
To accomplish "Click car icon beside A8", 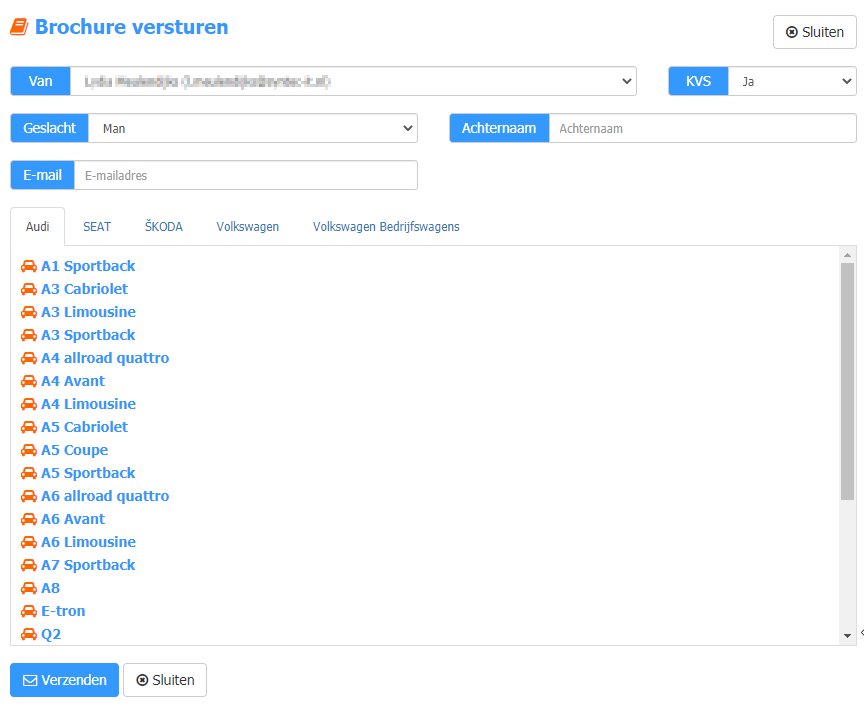I will [29, 588].
